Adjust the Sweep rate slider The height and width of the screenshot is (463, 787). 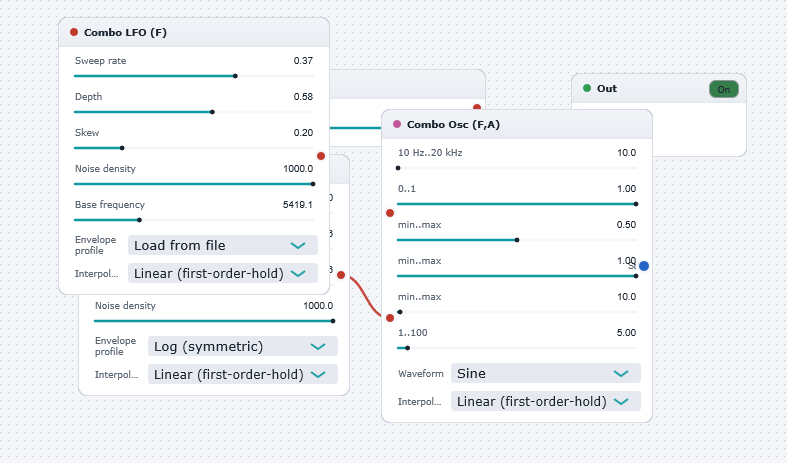(x=194, y=76)
